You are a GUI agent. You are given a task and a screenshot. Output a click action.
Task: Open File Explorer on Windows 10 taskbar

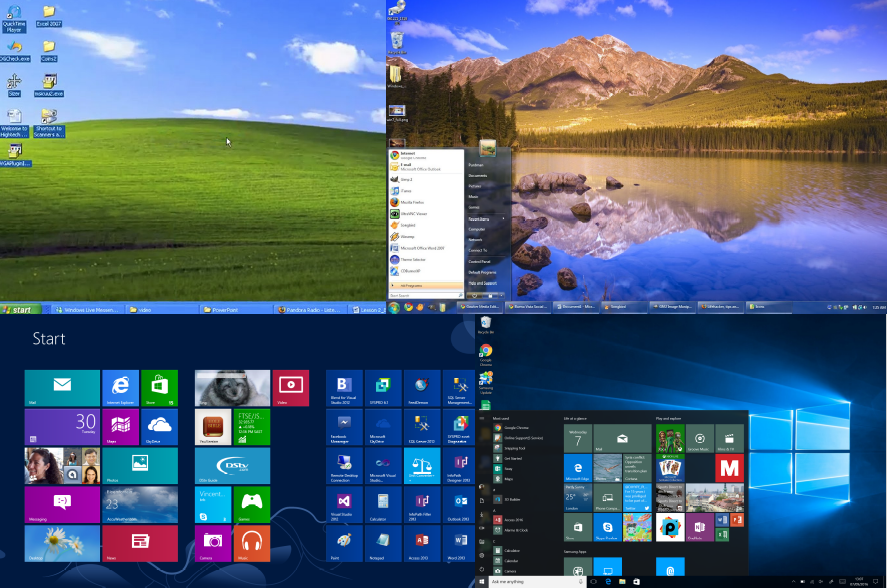point(622,582)
